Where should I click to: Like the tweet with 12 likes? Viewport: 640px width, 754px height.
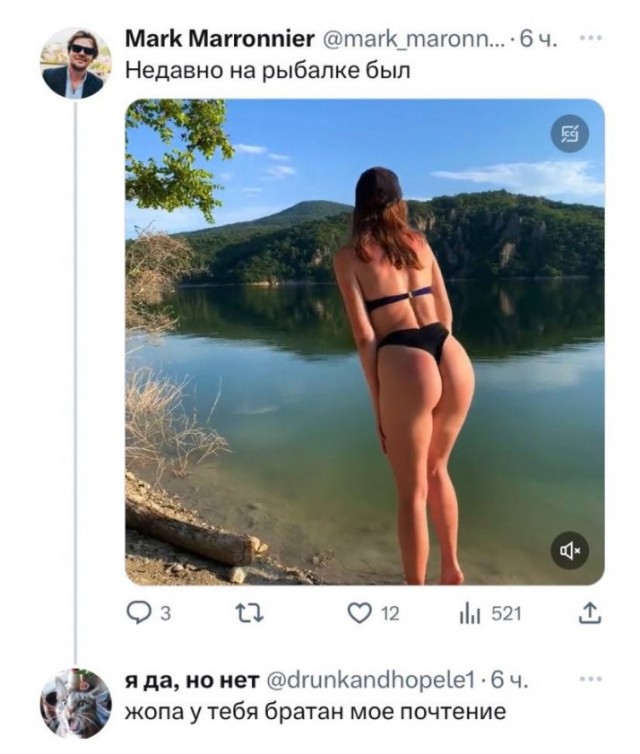[x=359, y=612]
